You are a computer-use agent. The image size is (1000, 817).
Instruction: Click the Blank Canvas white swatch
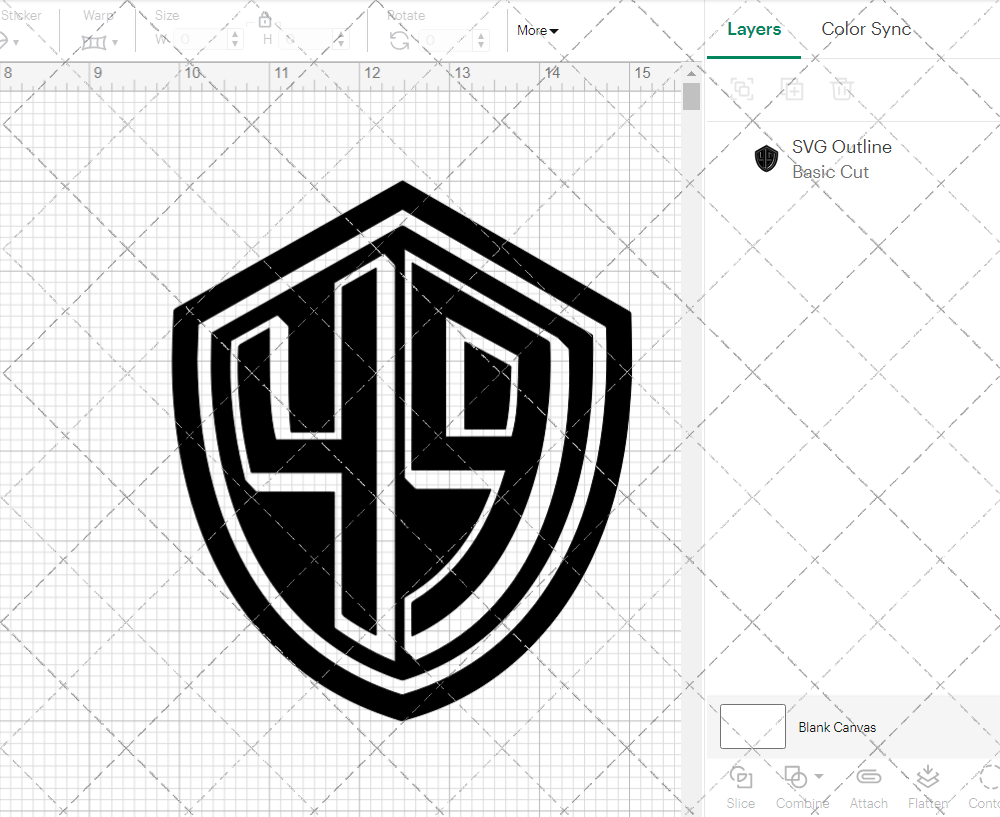pyautogui.click(x=752, y=727)
